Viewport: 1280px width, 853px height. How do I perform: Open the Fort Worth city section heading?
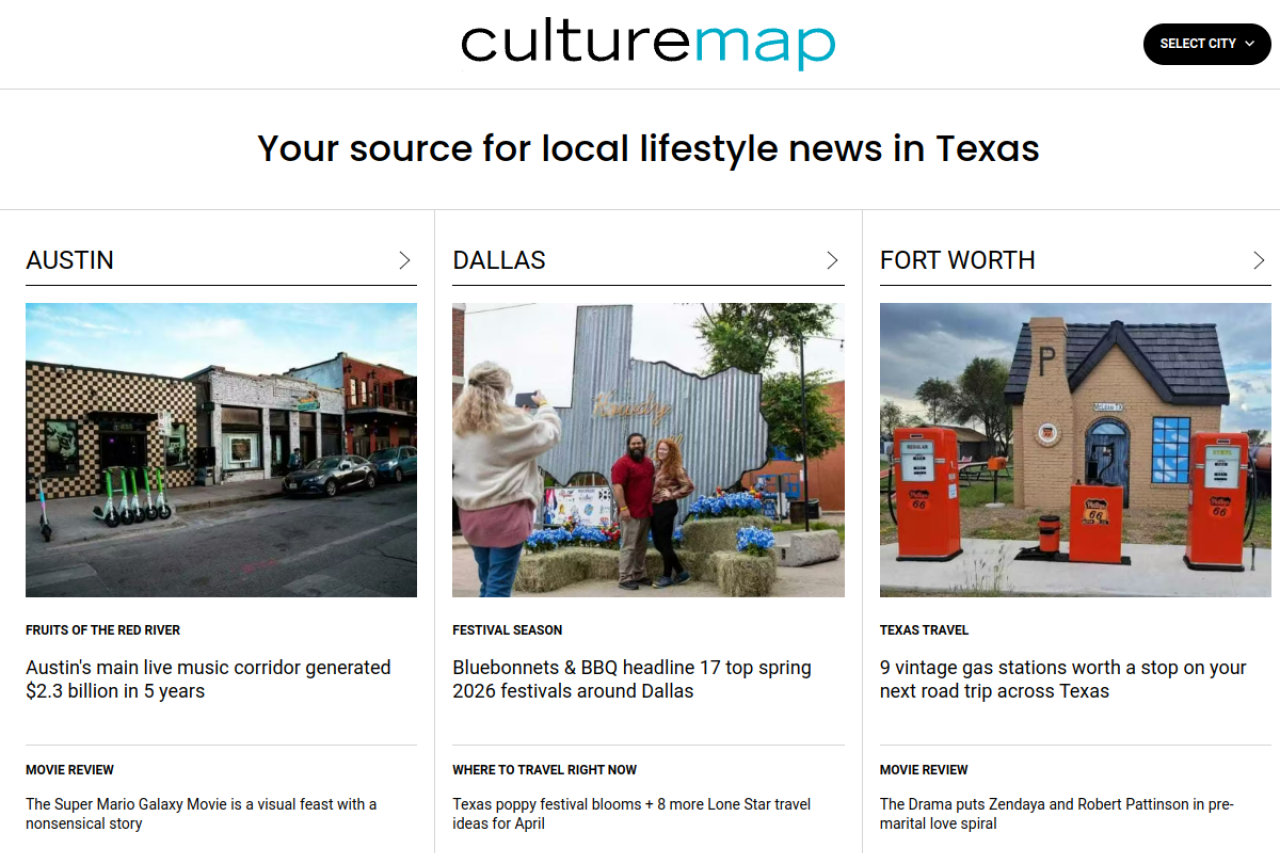pyautogui.click(x=957, y=261)
